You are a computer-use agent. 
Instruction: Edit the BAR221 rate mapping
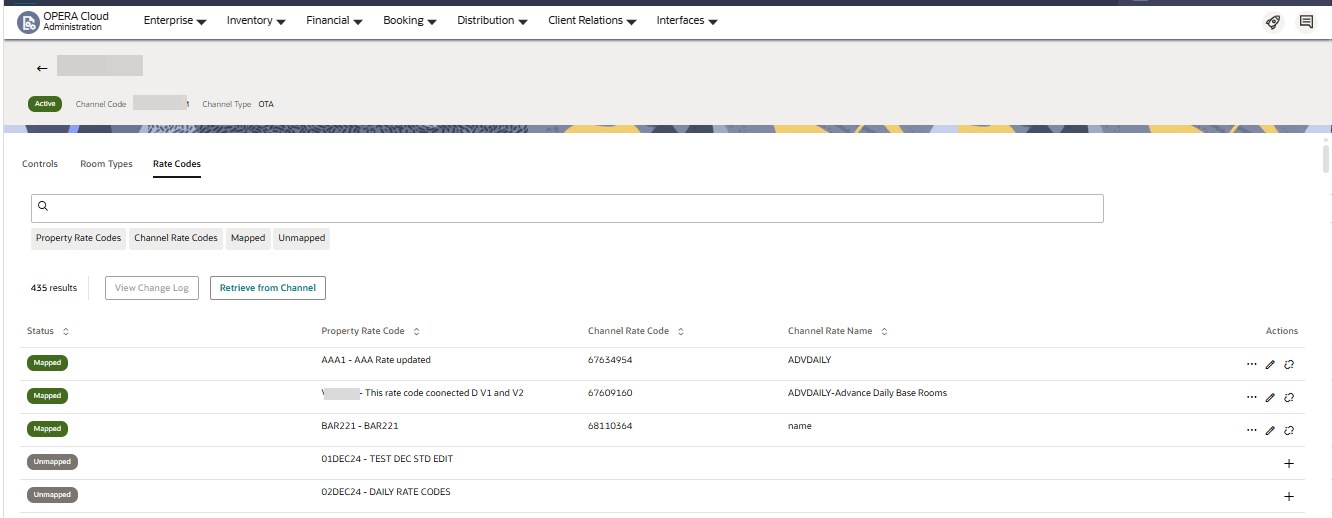pyautogui.click(x=1270, y=431)
